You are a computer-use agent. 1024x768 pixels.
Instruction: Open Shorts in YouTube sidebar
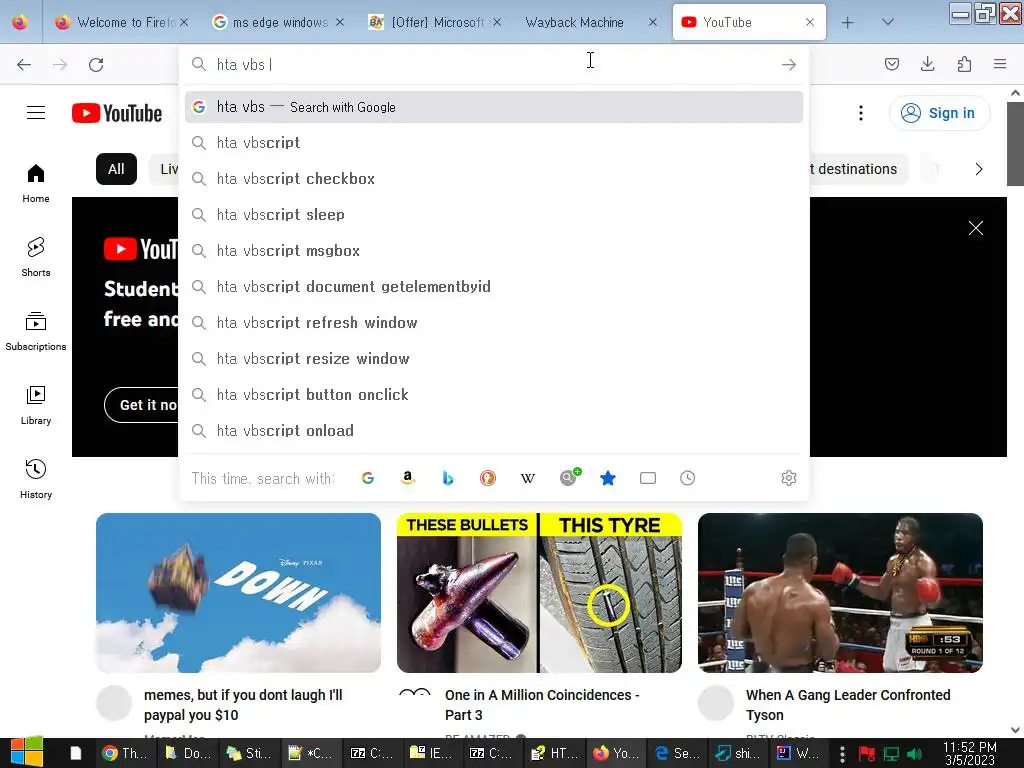point(36,257)
